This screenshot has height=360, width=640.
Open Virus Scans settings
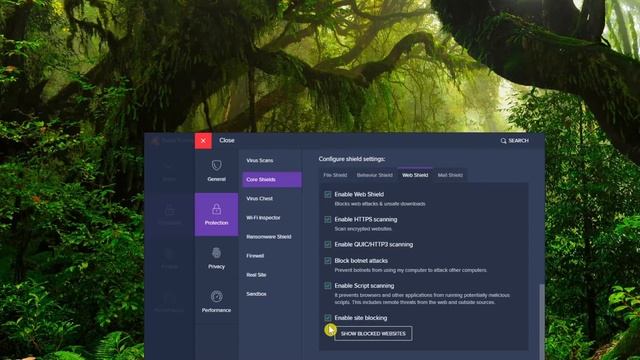point(260,160)
